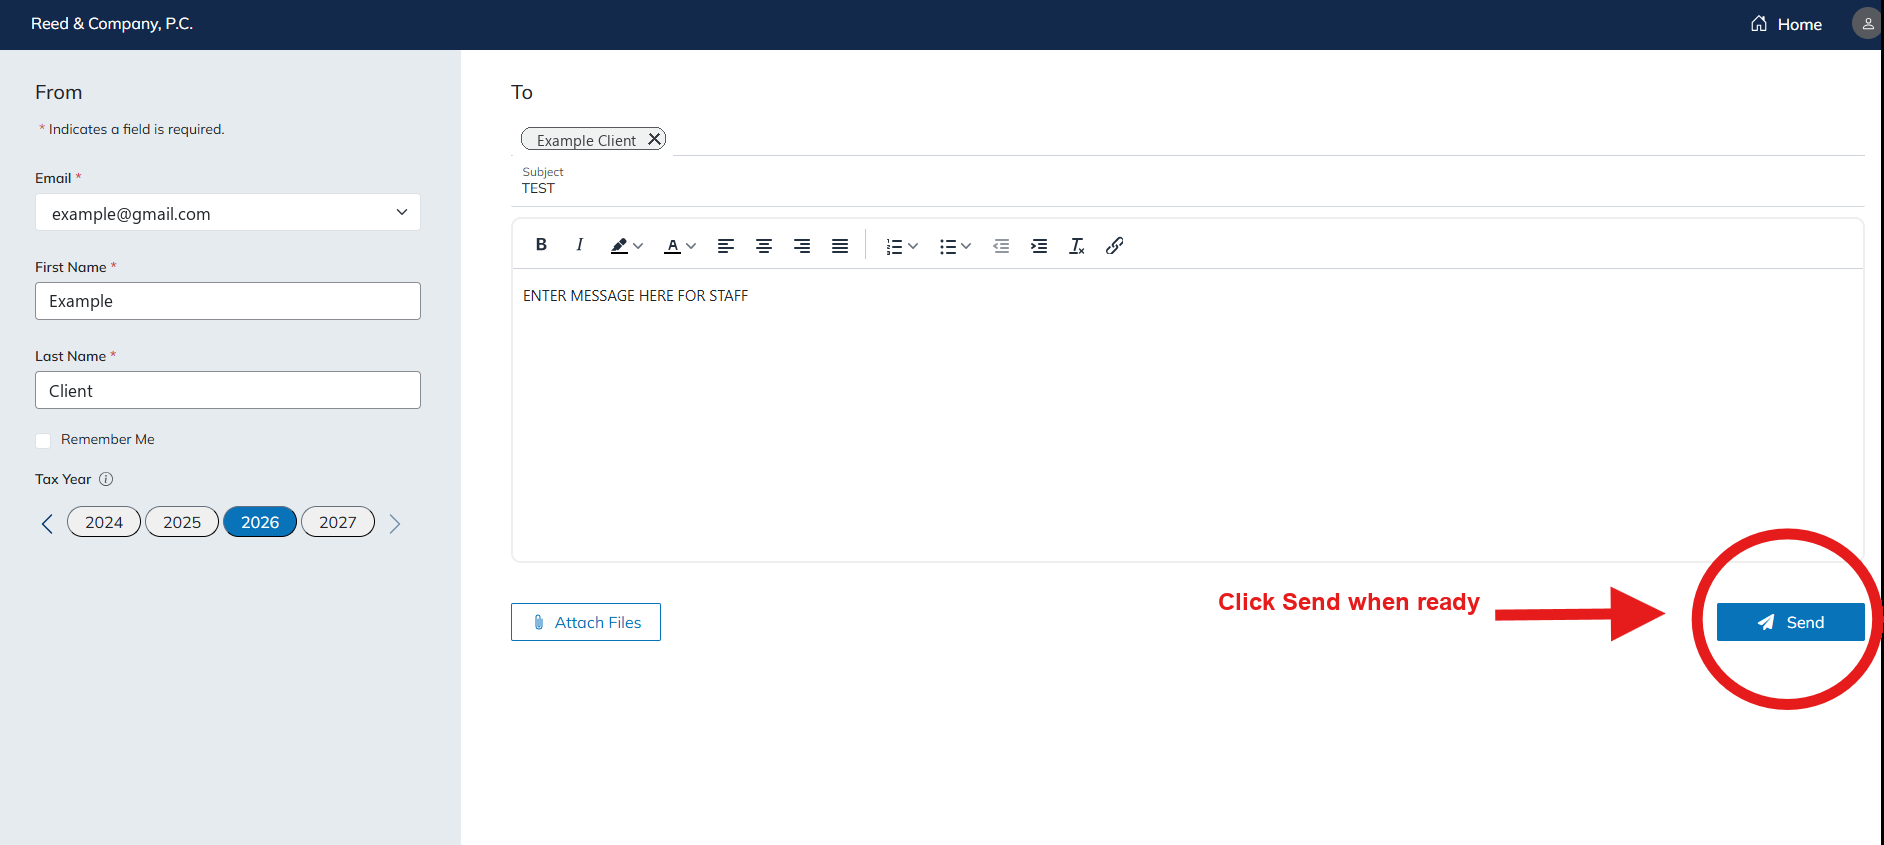Image resolution: width=1884 pixels, height=845 pixels.
Task: Apply the highlight color marker
Action: tap(619, 246)
